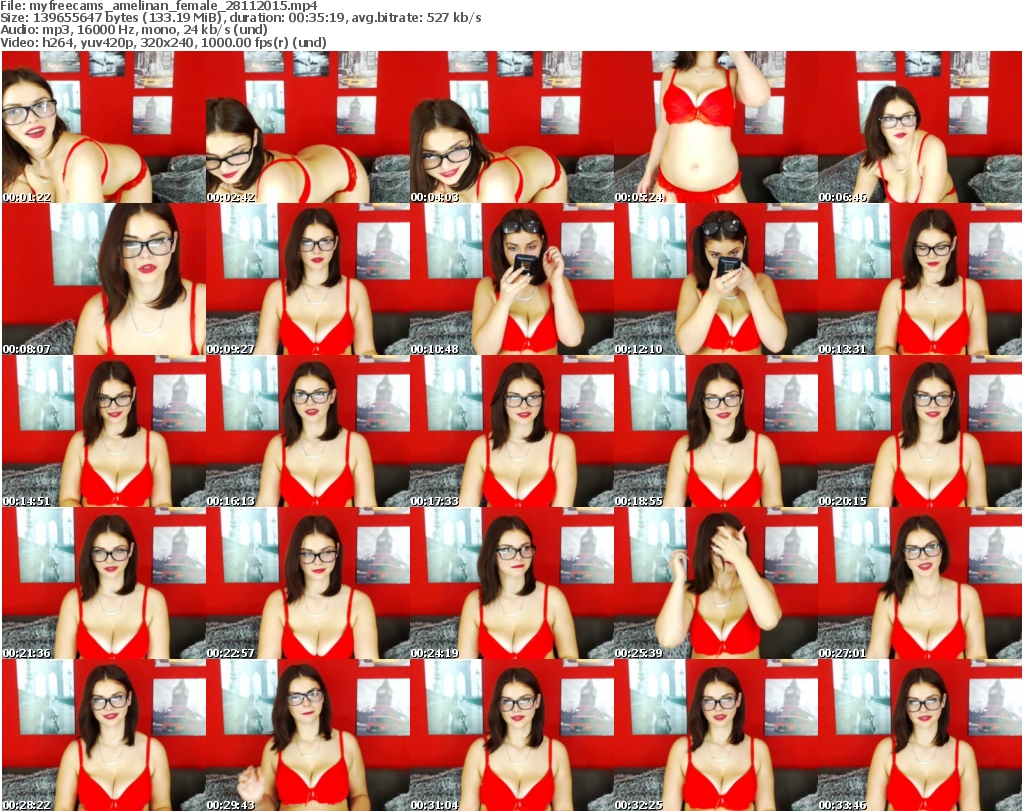This screenshot has width=1024, height=811.
Task: Click the thumbnail stamped 00:09:27
Action: pyautogui.click(x=308, y=279)
